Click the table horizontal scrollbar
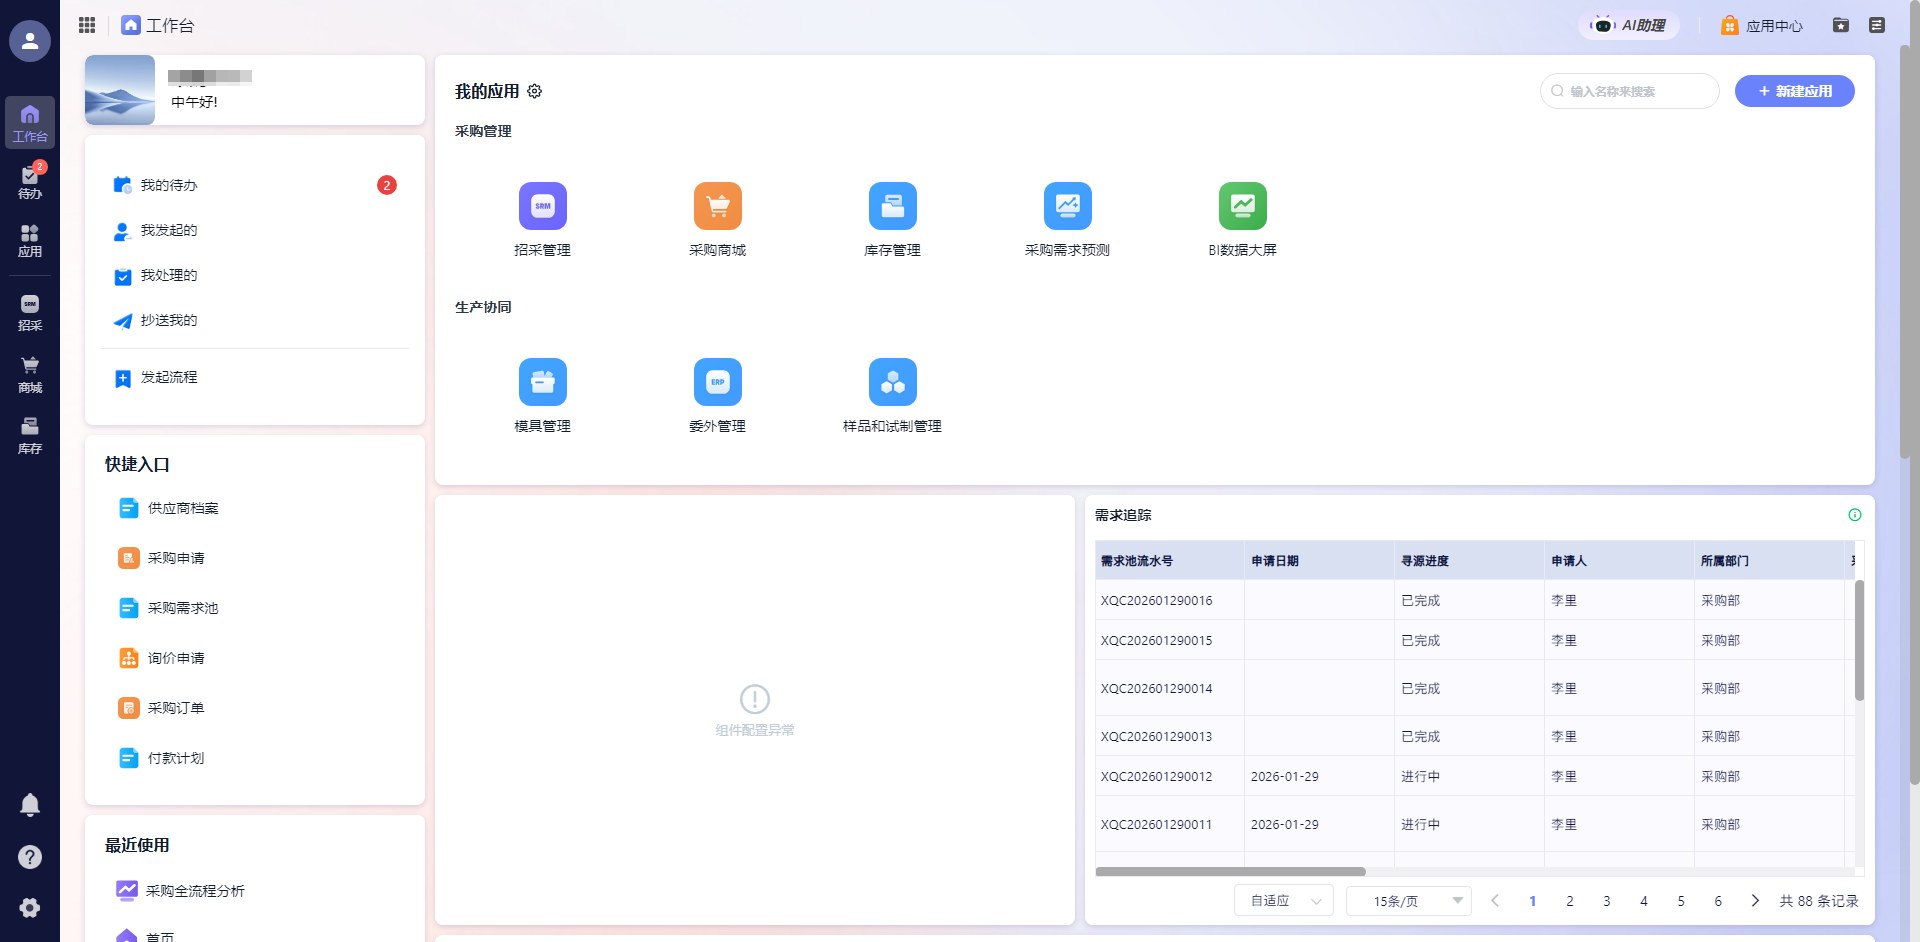 pos(1230,872)
